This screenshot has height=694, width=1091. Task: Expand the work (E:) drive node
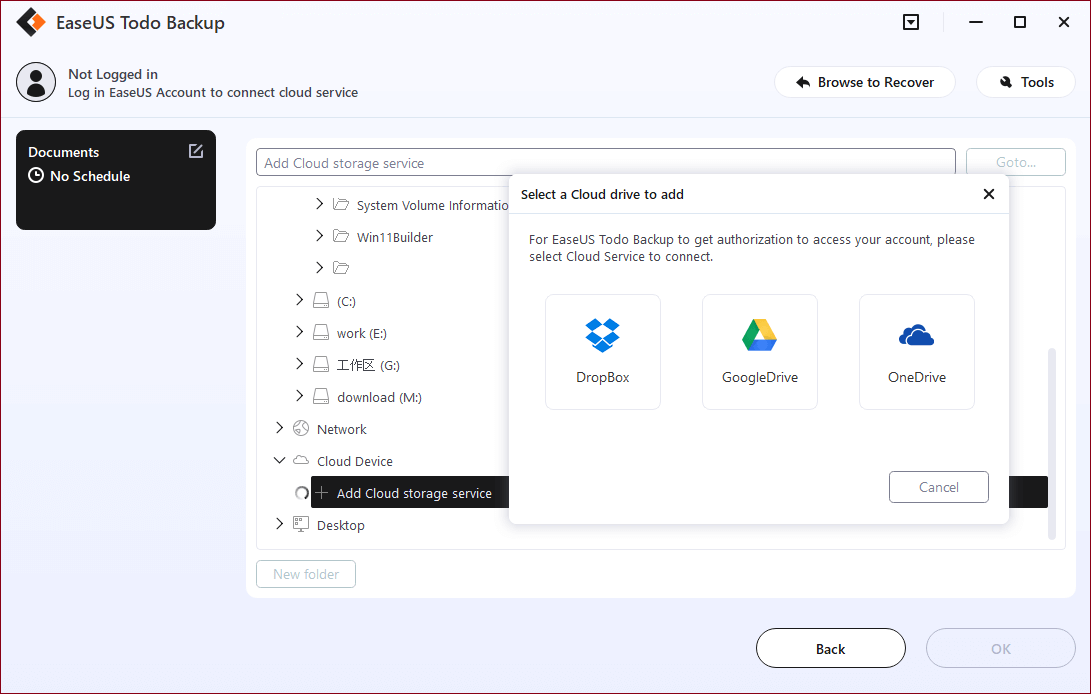(x=299, y=332)
